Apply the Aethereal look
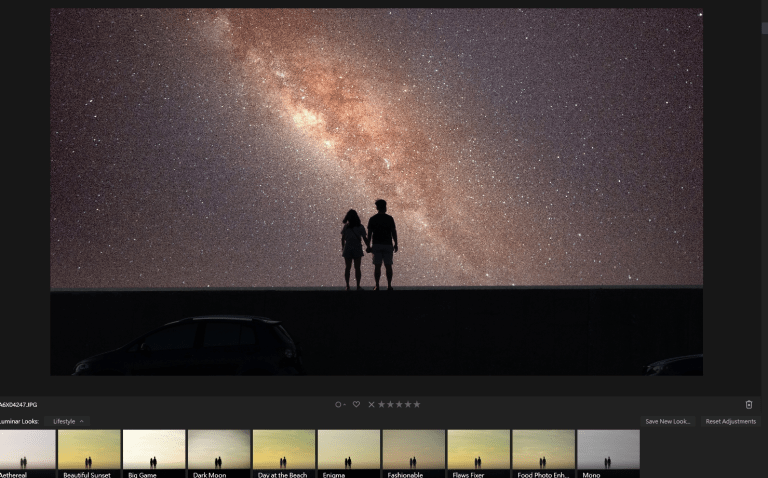768x478 pixels. (x=26, y=450)
